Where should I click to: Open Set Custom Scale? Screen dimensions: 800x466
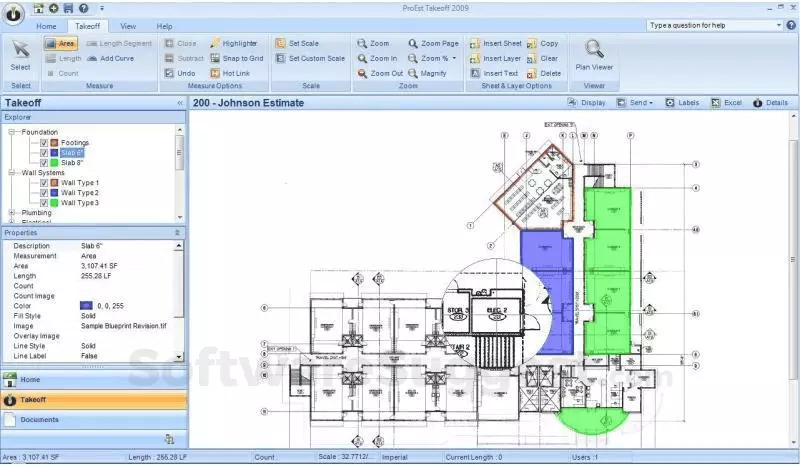point(310,58)
